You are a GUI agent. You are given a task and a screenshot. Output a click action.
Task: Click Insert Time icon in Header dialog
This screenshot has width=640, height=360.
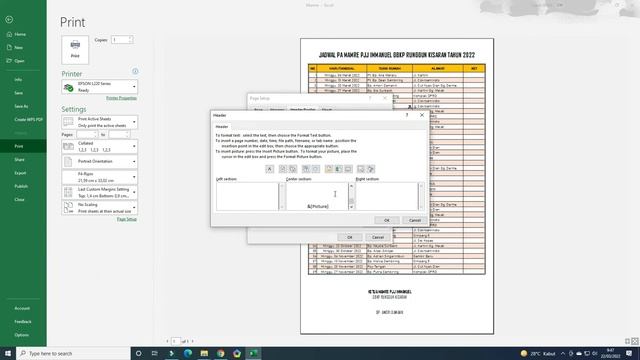[x=316, y=169]
